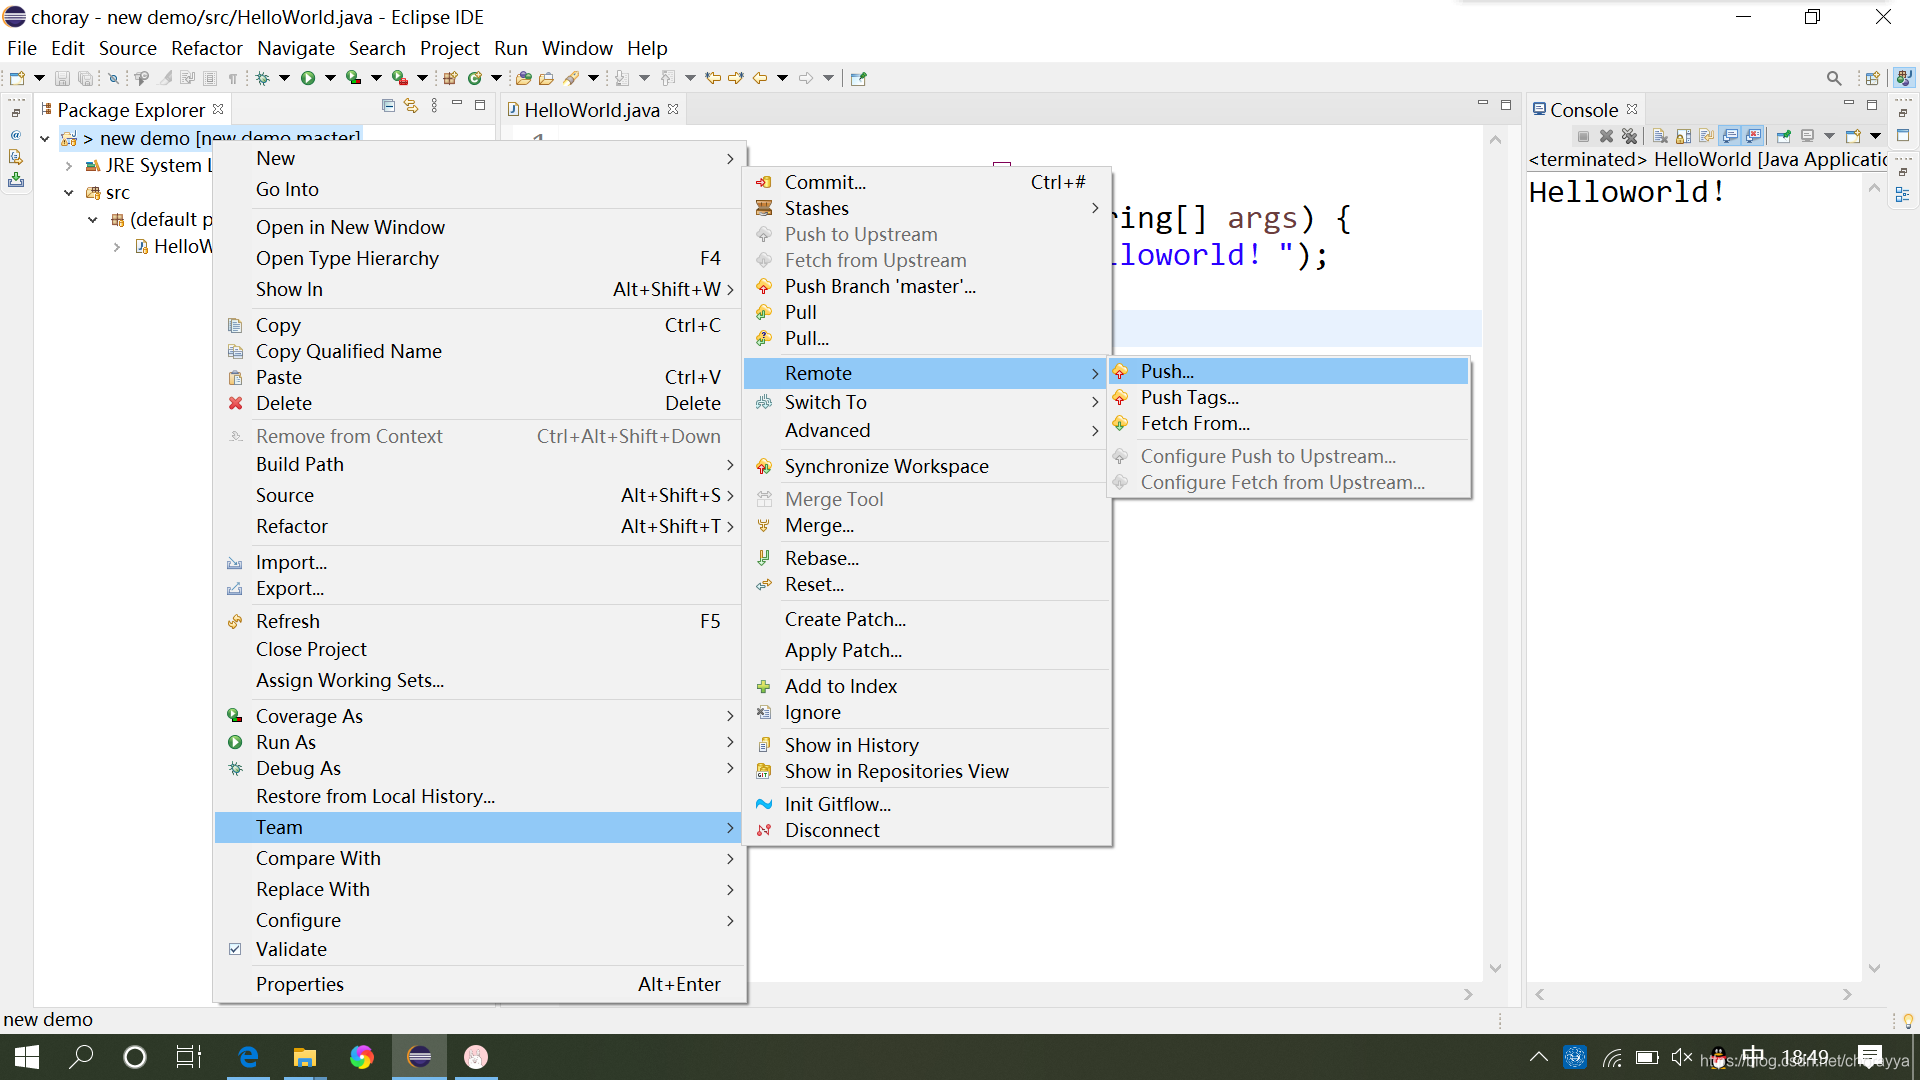Choose Show in History menu entry
Image resolution: width=1920 pixels, height=1080 pixels.
[x=927, y=745]
